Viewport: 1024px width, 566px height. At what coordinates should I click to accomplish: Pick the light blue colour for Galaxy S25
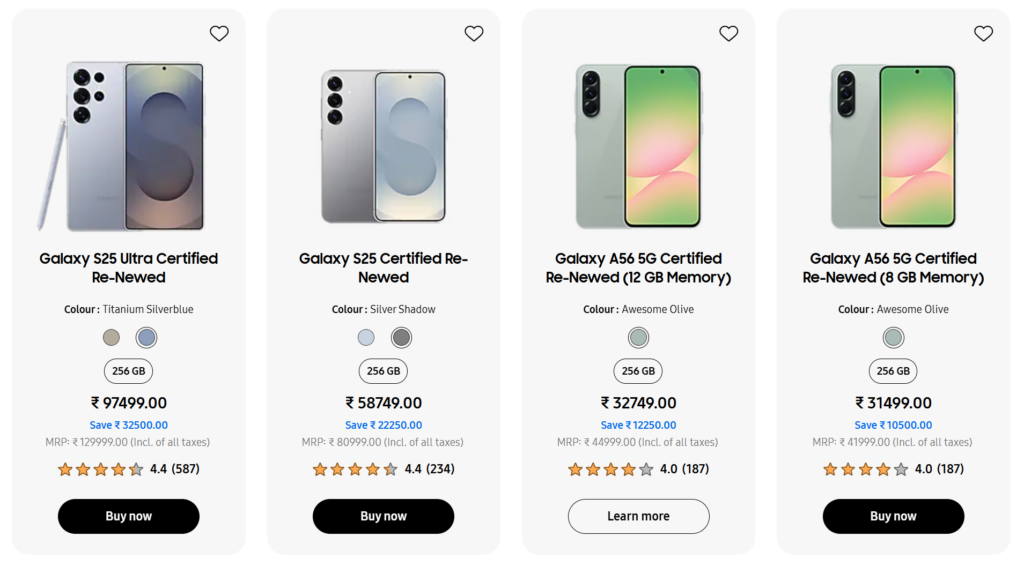(x=366, y=338)
